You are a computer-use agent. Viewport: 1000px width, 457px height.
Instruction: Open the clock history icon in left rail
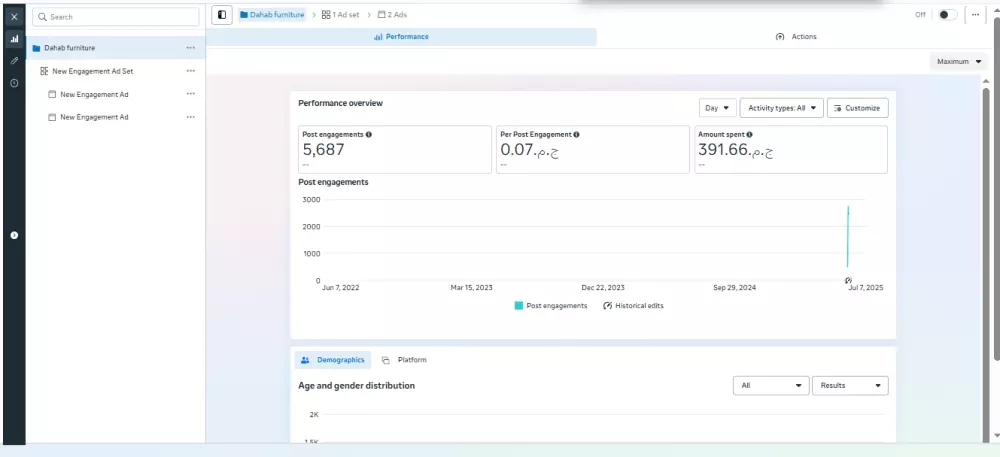(x=14, y=83)
